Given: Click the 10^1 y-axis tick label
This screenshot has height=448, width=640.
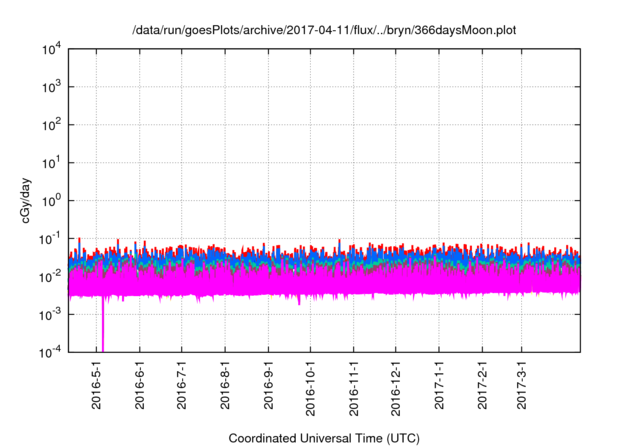Looking at the screenshot, I should pyautogui.click(x=51, y=163).
